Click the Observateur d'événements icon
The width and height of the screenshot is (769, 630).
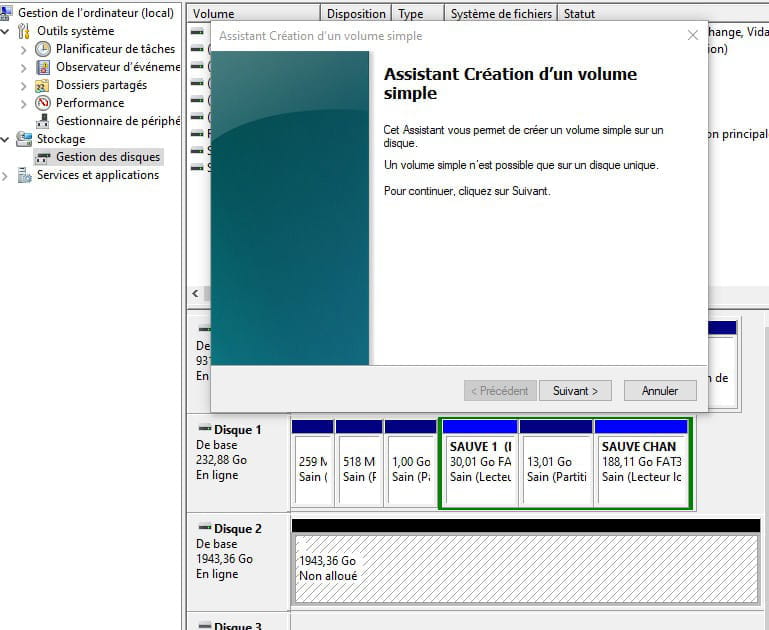[43, 67]
